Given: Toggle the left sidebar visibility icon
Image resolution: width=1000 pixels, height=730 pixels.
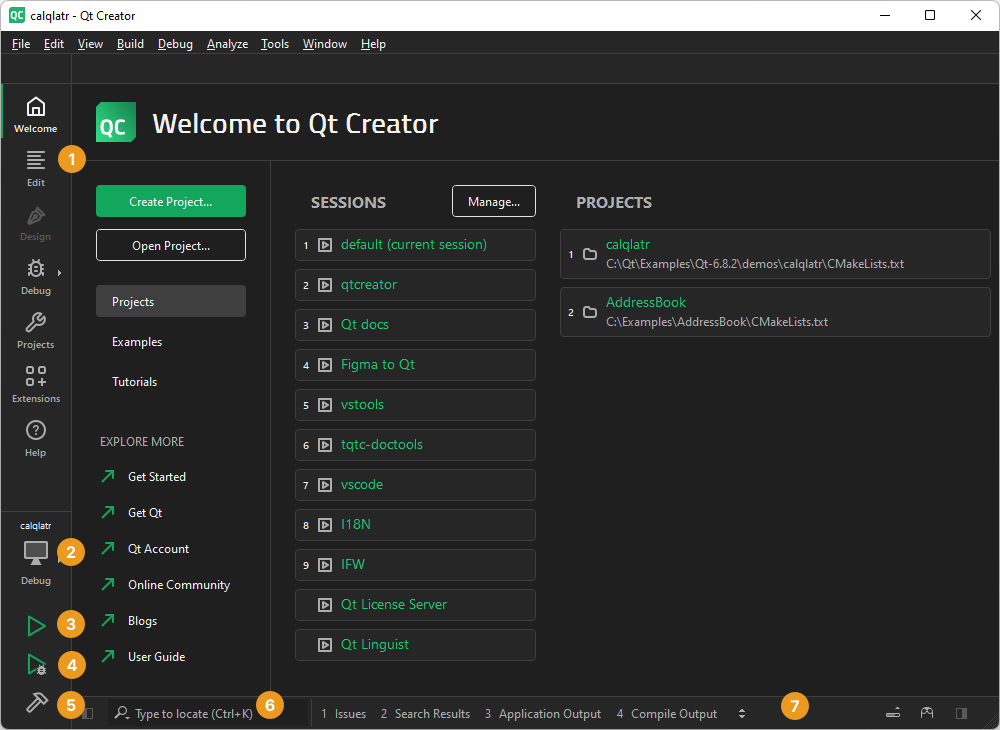Looking at the screenshot, I should pos(89,713).
